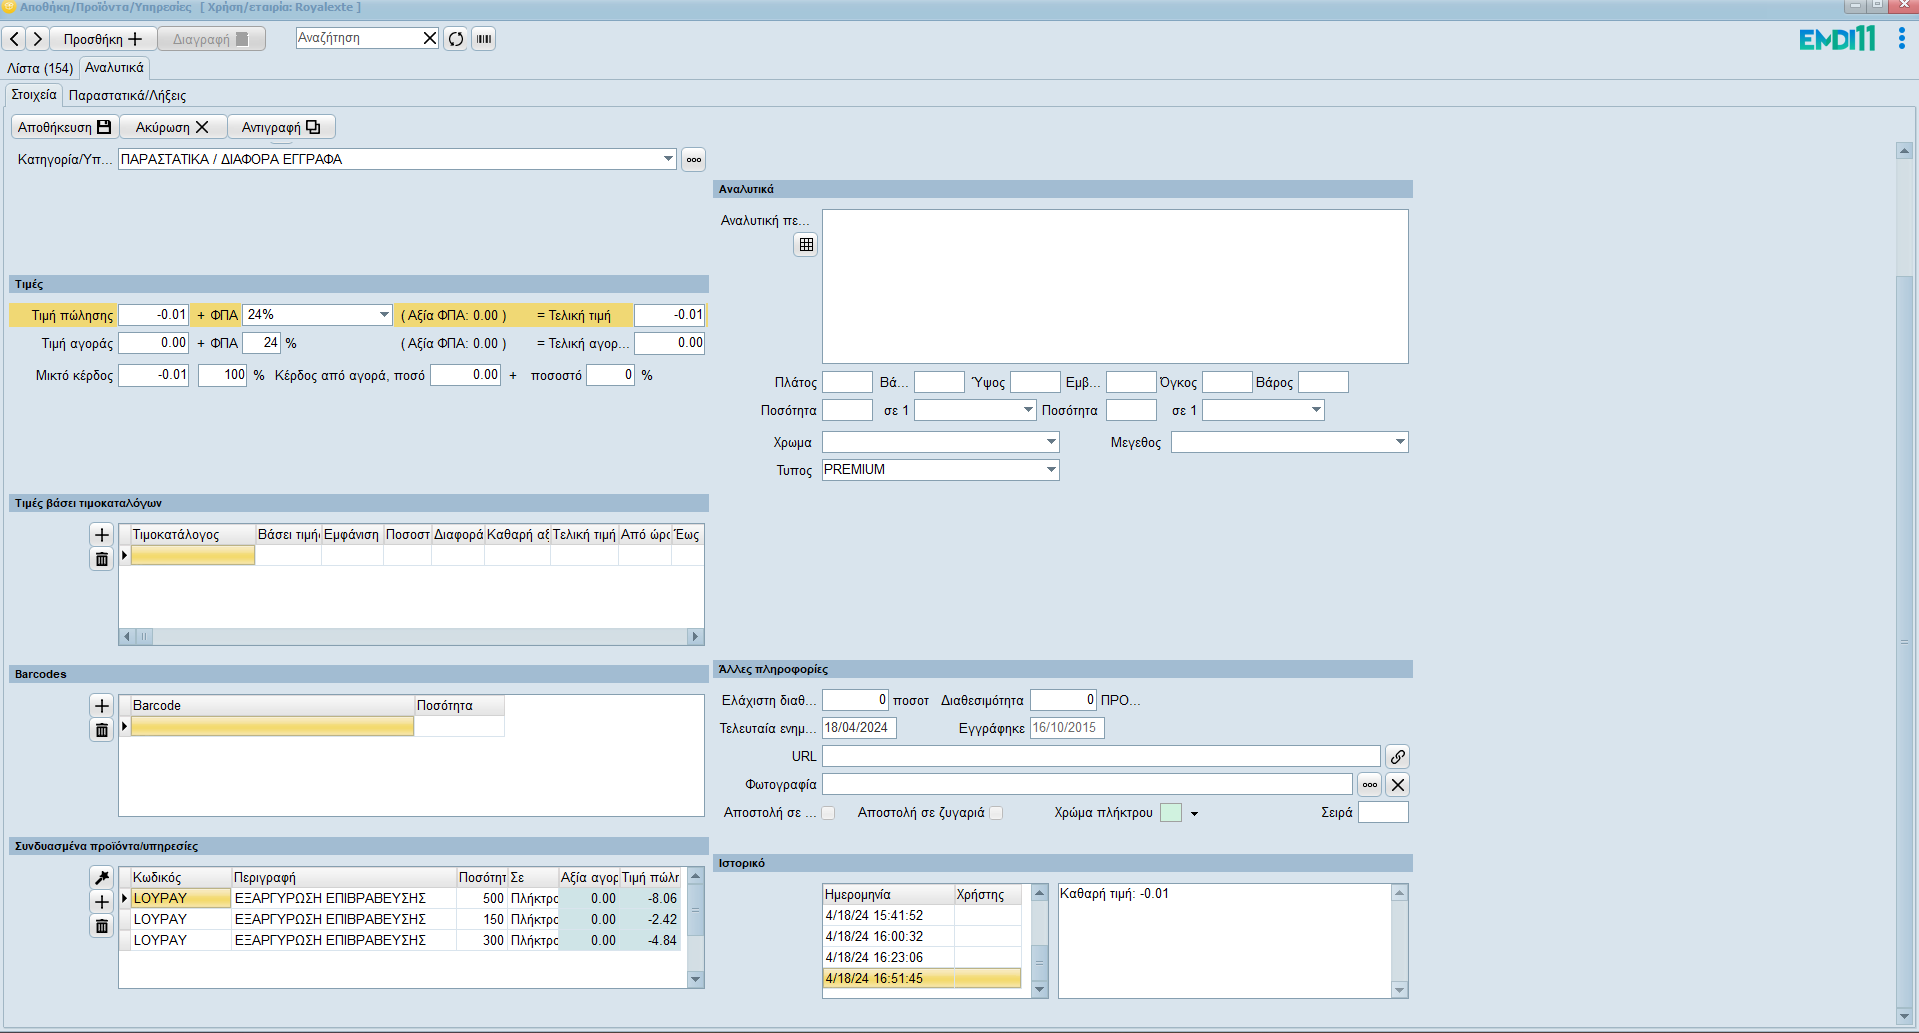Screen dimensions: 1919x1033
Task: Copy record with Αντιγραφή button
Action: (x=281, y=127)
